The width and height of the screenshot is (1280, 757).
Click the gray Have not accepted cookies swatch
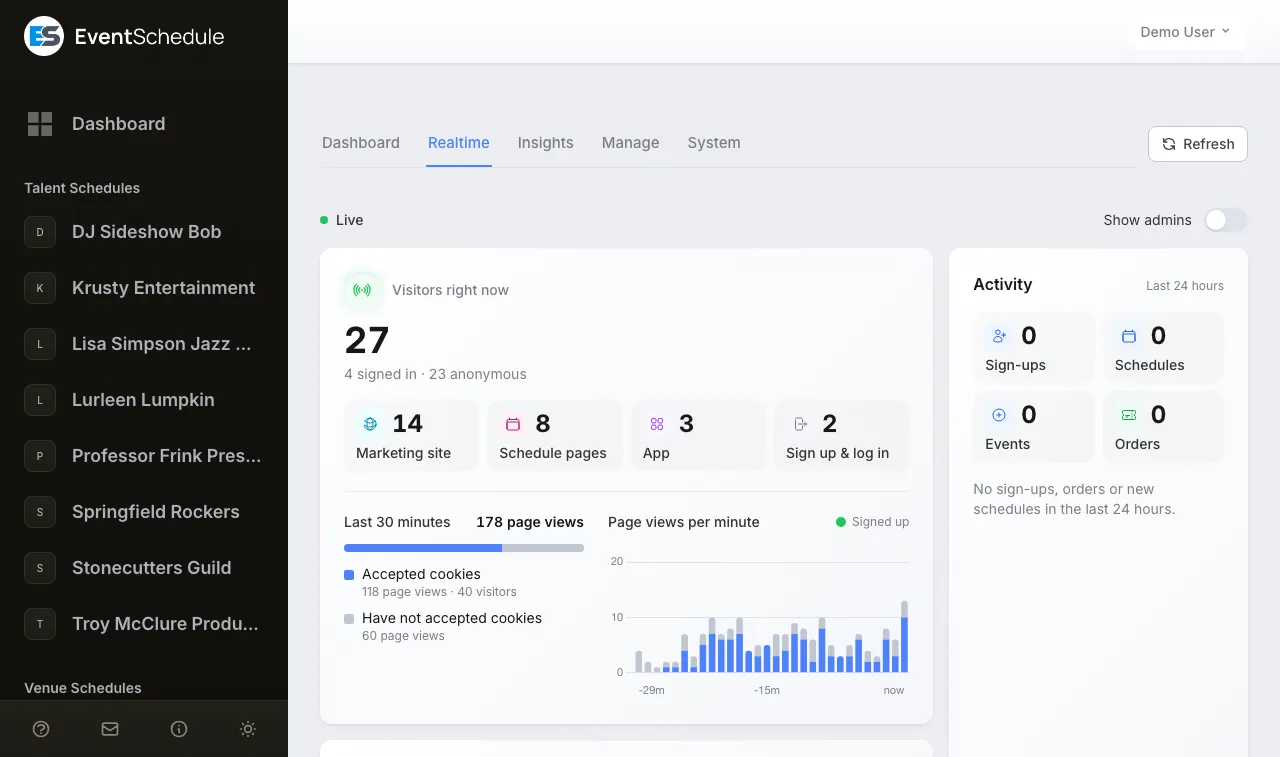[349, 619]
